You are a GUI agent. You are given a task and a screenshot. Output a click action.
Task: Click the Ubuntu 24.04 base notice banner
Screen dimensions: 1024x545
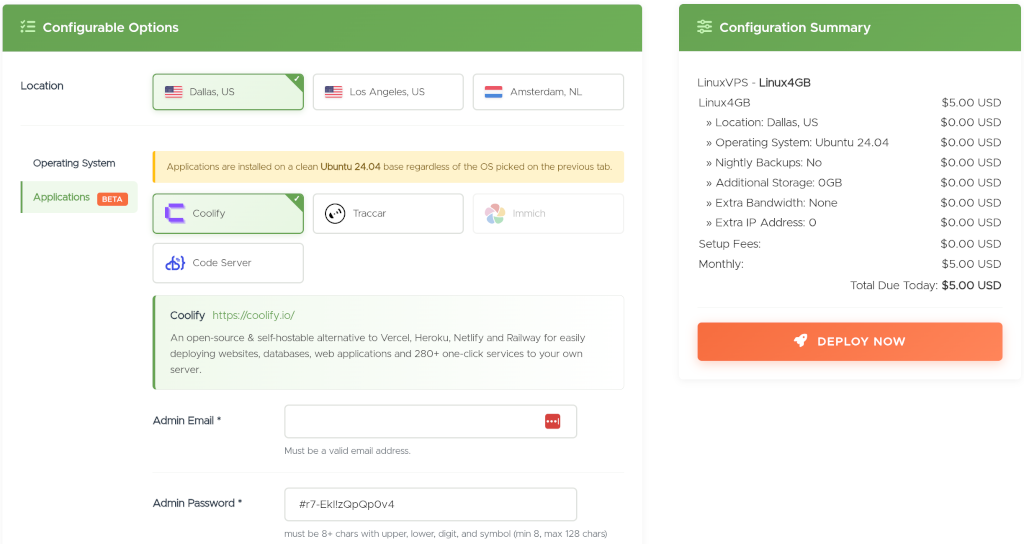(x=389, y=167)
